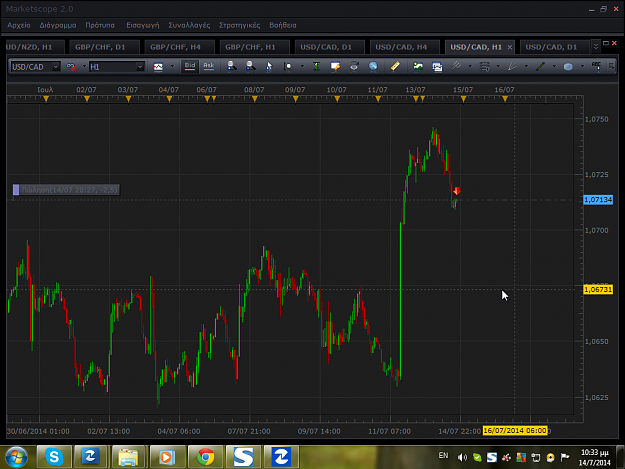Expand zoom region tool dropdown arrow
Screen dimensions: 625x469
302,67
